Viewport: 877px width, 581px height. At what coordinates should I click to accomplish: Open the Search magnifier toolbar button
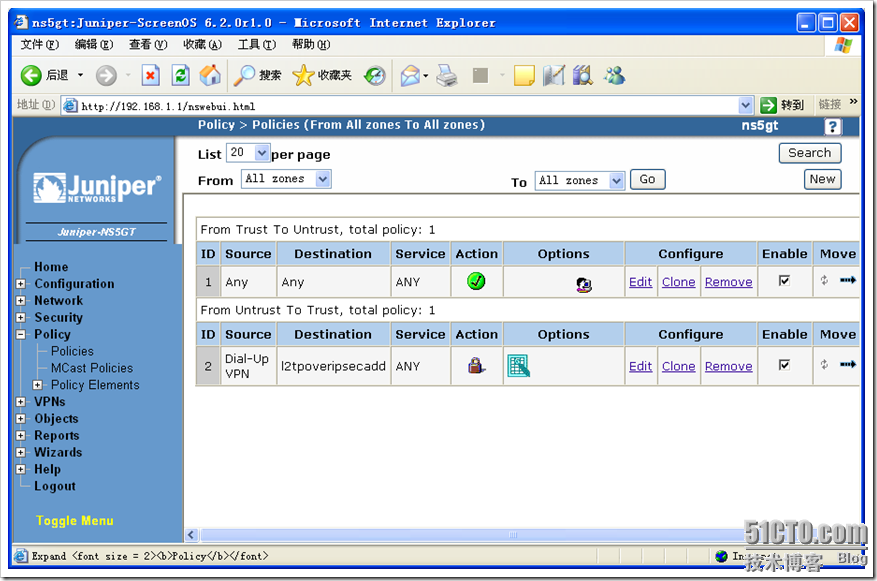[257, 75]
